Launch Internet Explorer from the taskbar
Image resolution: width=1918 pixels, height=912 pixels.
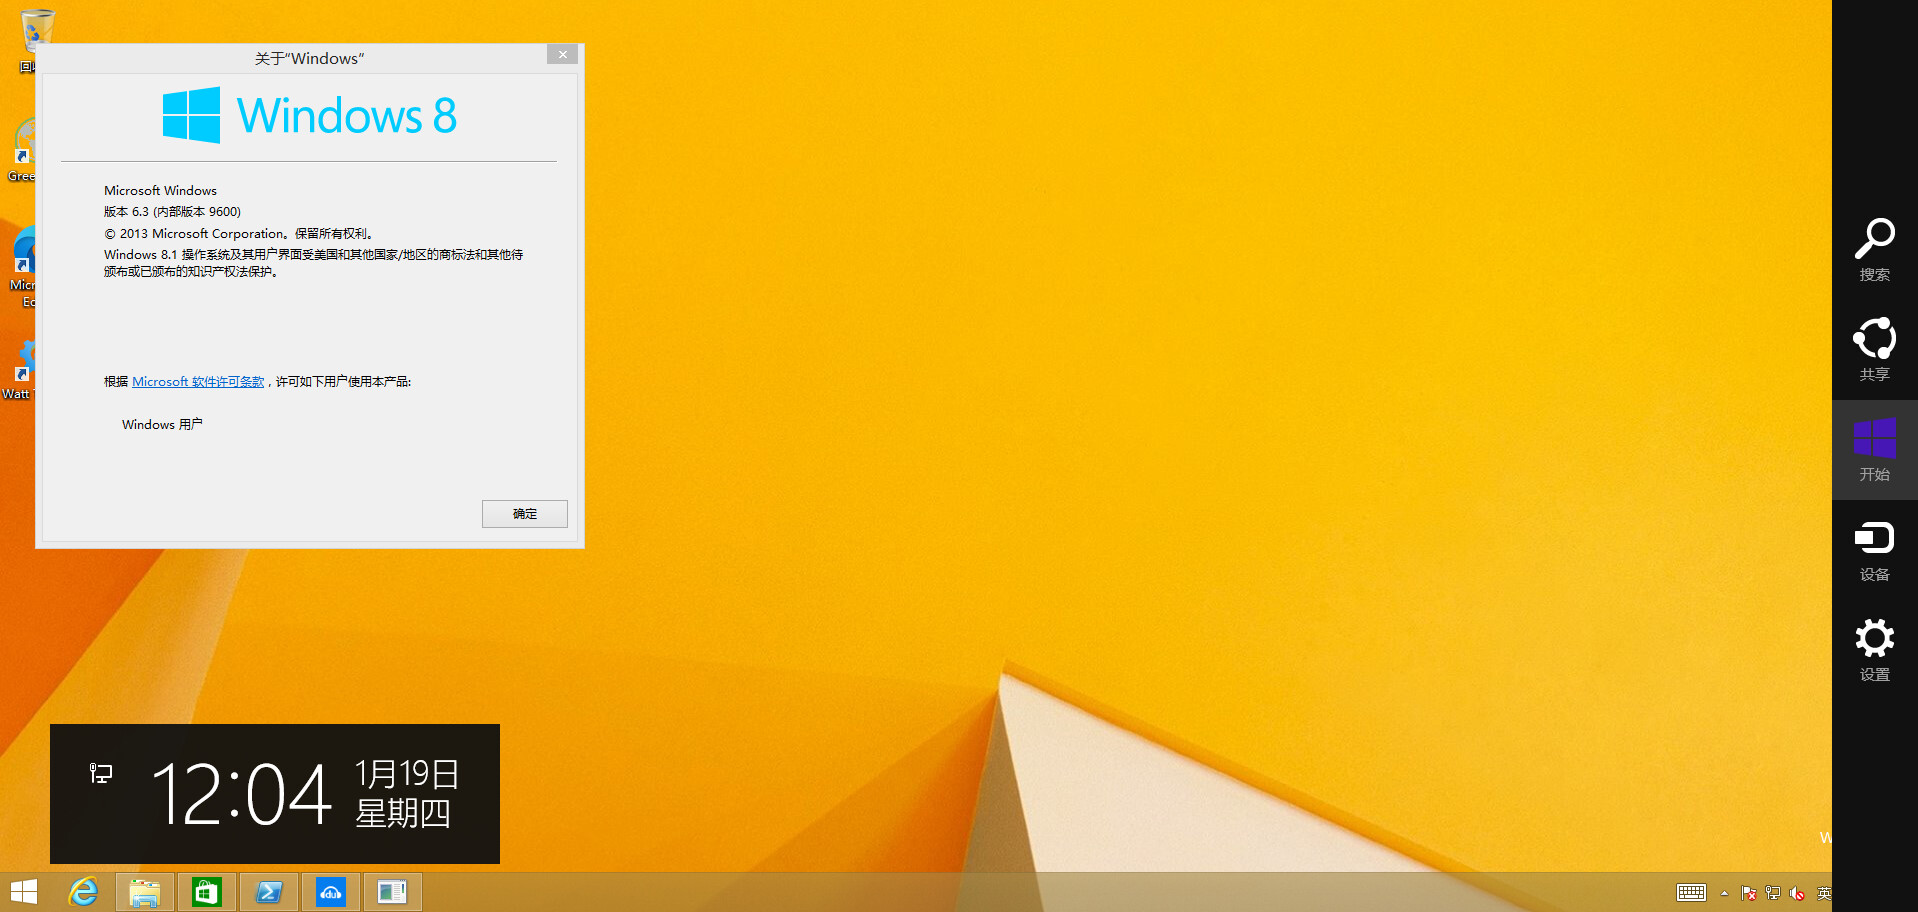click(83, 892)
